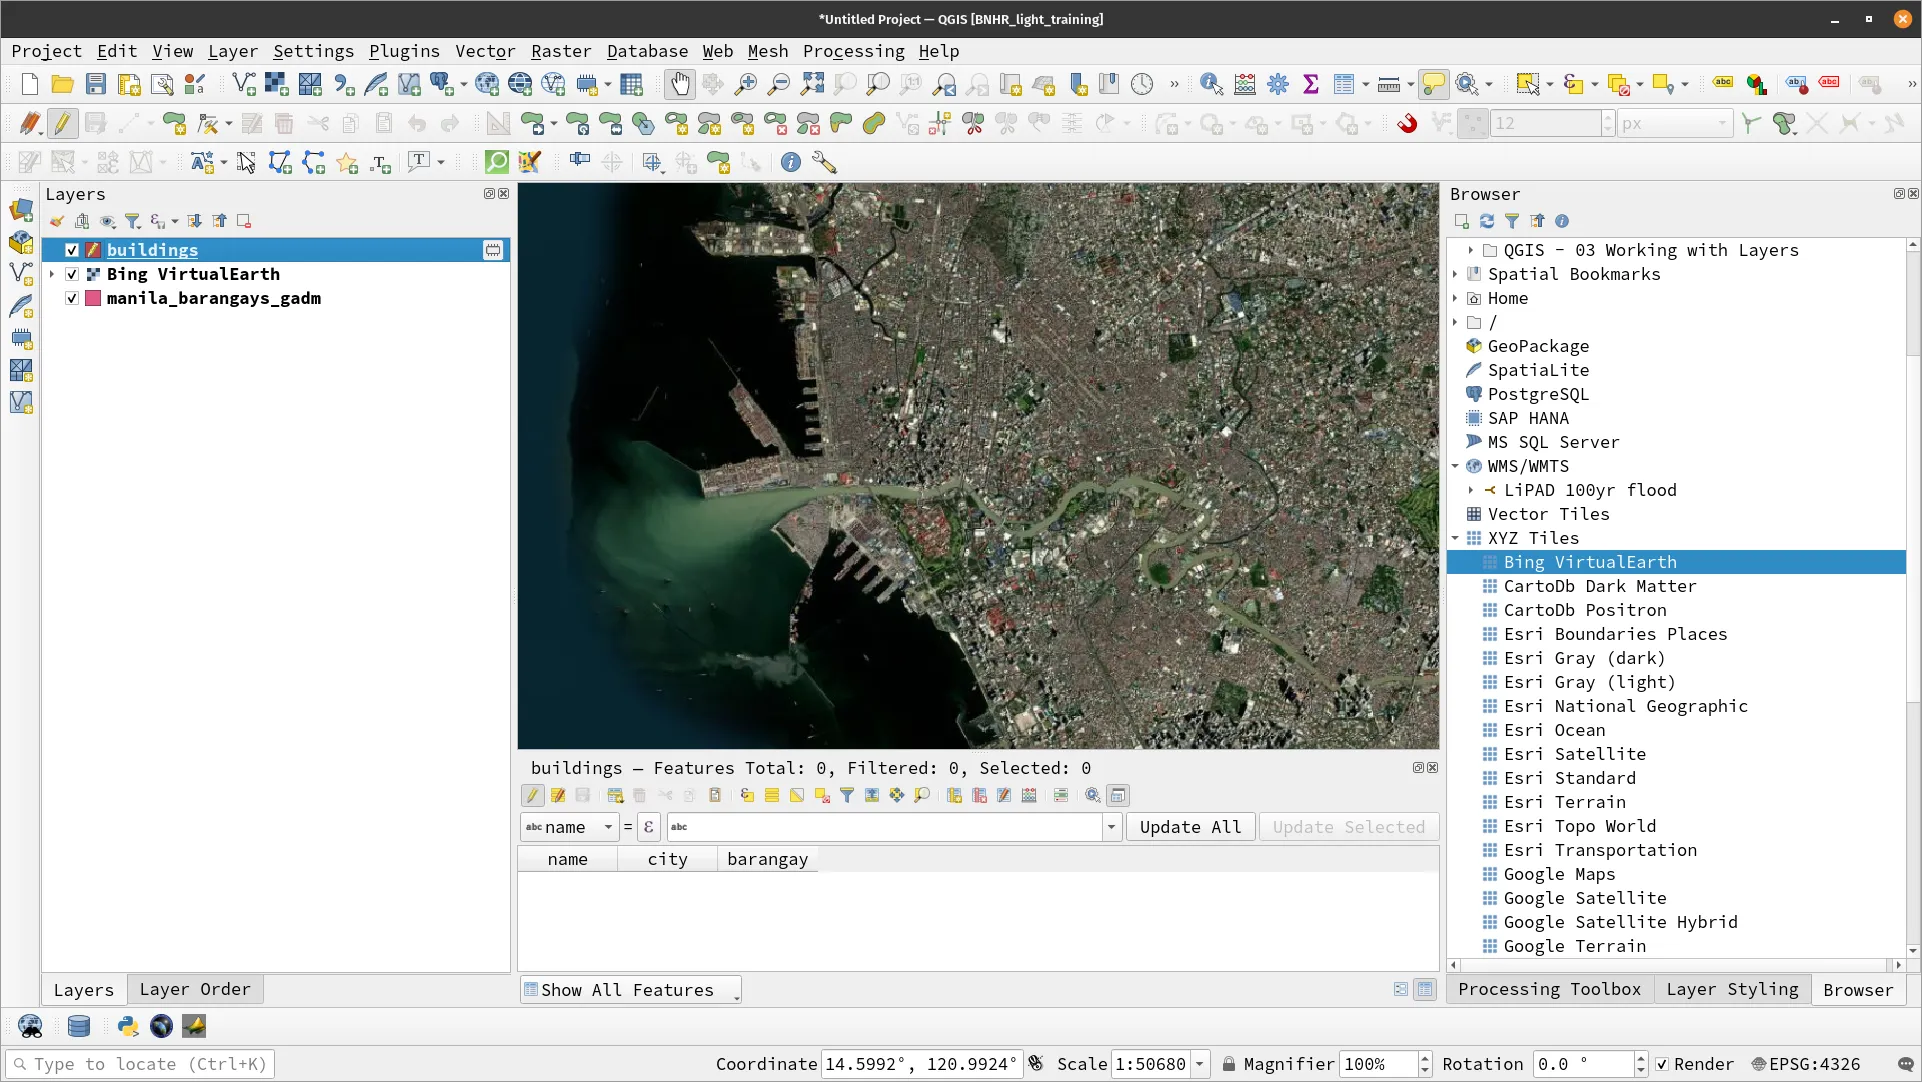Click the Save Project floppy icon

point(95,84)
